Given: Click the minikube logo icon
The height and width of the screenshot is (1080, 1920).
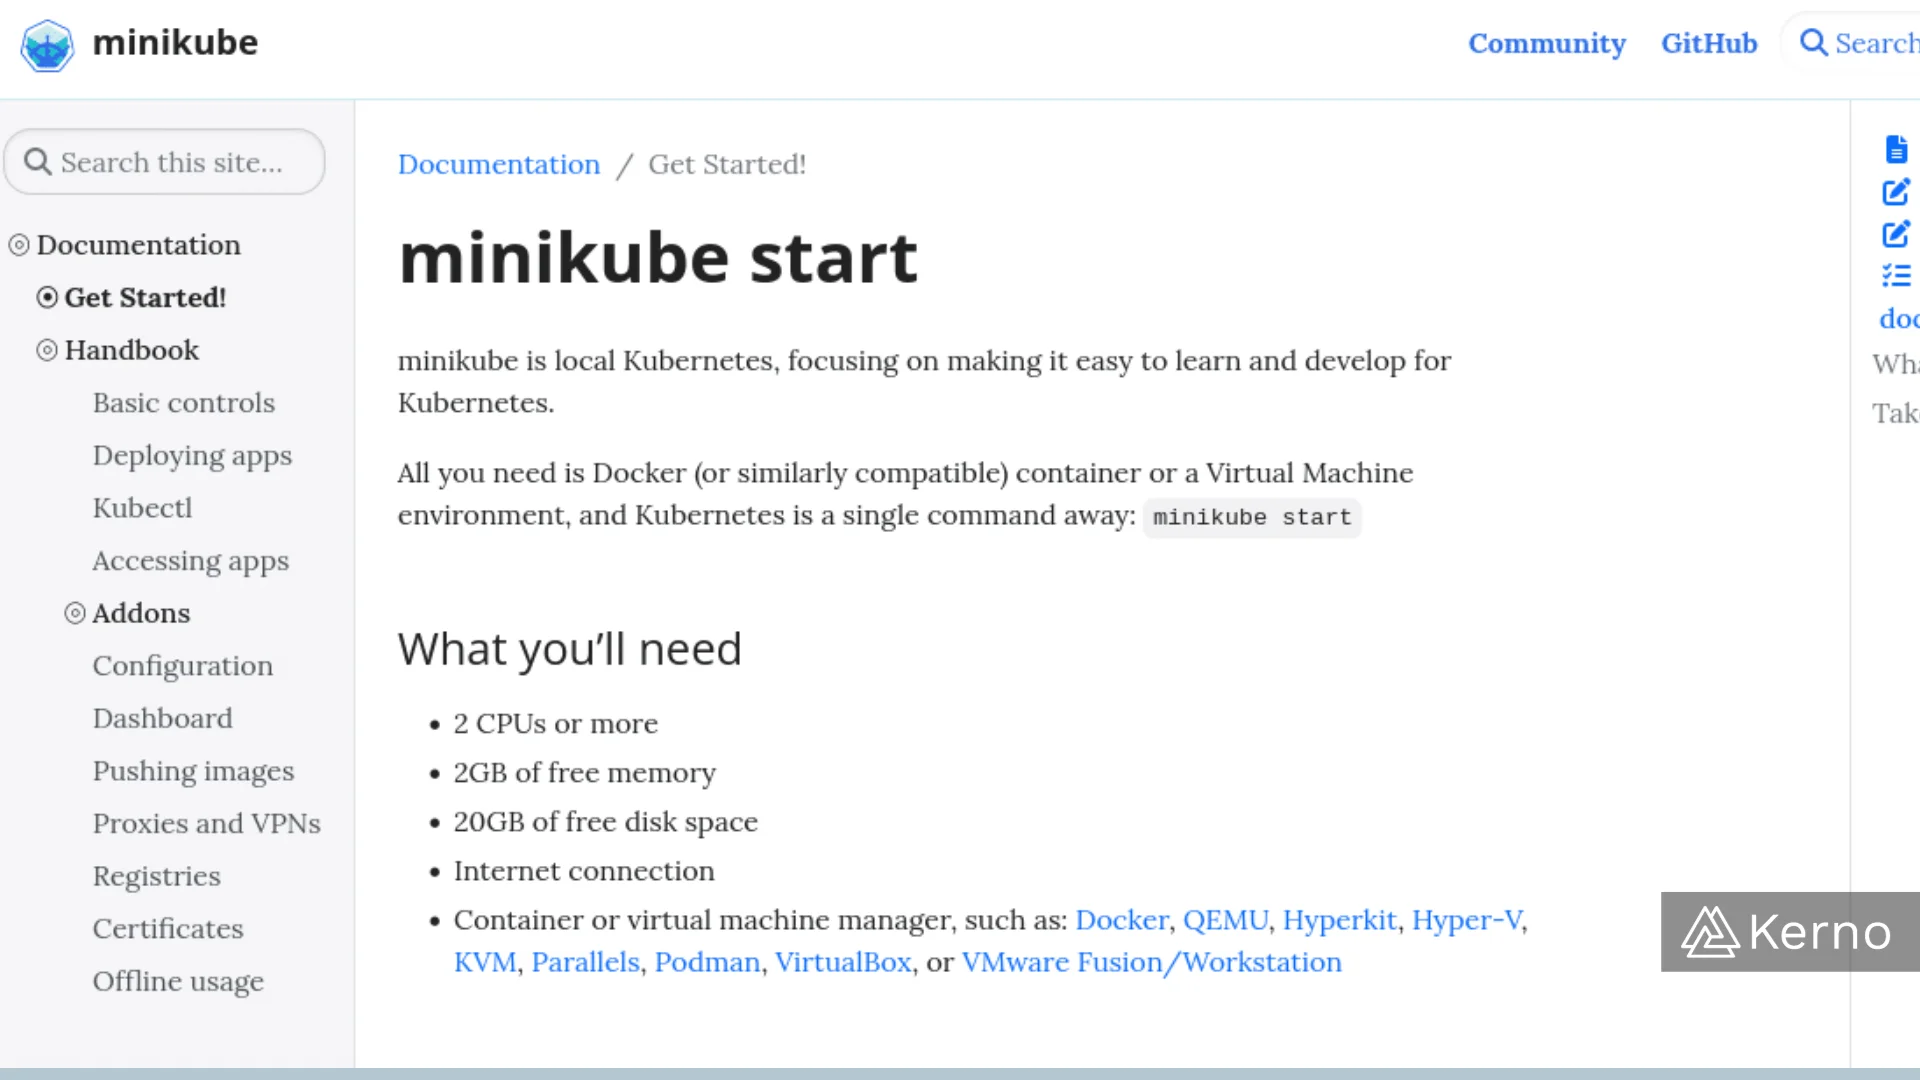Looking at the screenshot, I should point(46,44).
